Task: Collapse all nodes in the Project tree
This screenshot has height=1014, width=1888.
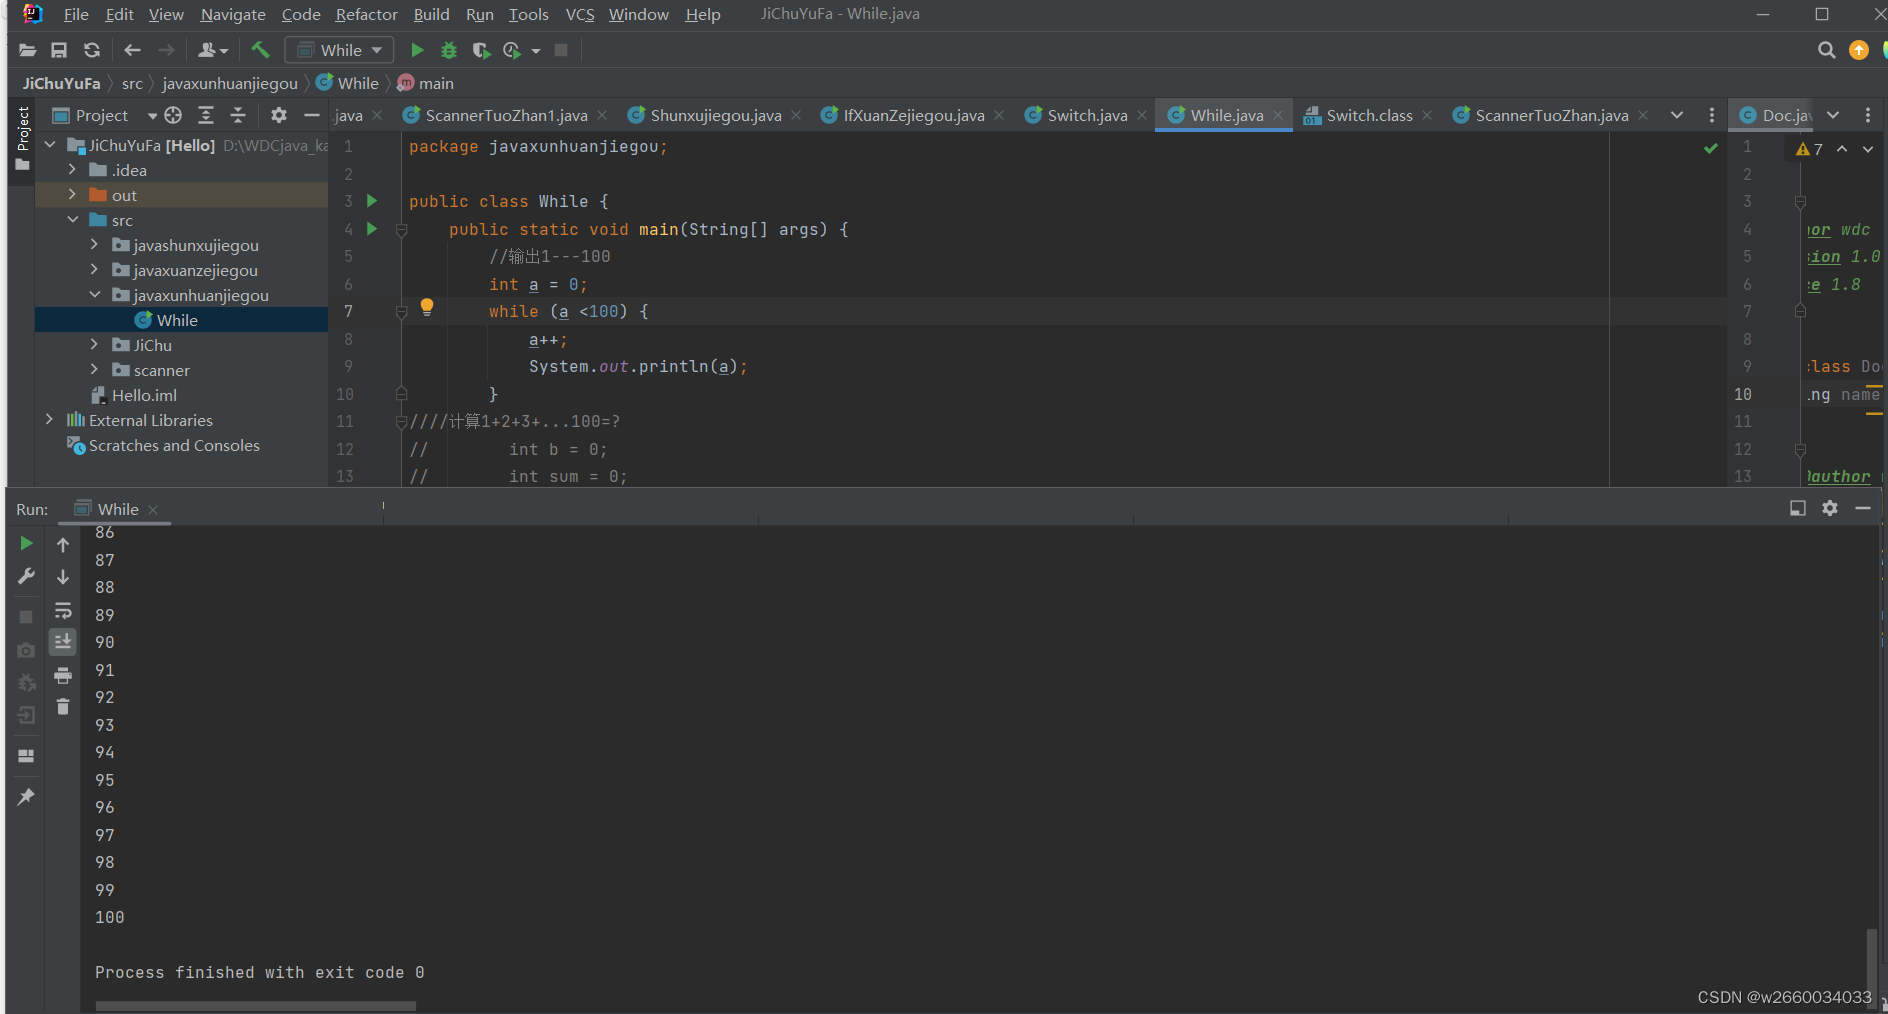Action: pos(238,115)
